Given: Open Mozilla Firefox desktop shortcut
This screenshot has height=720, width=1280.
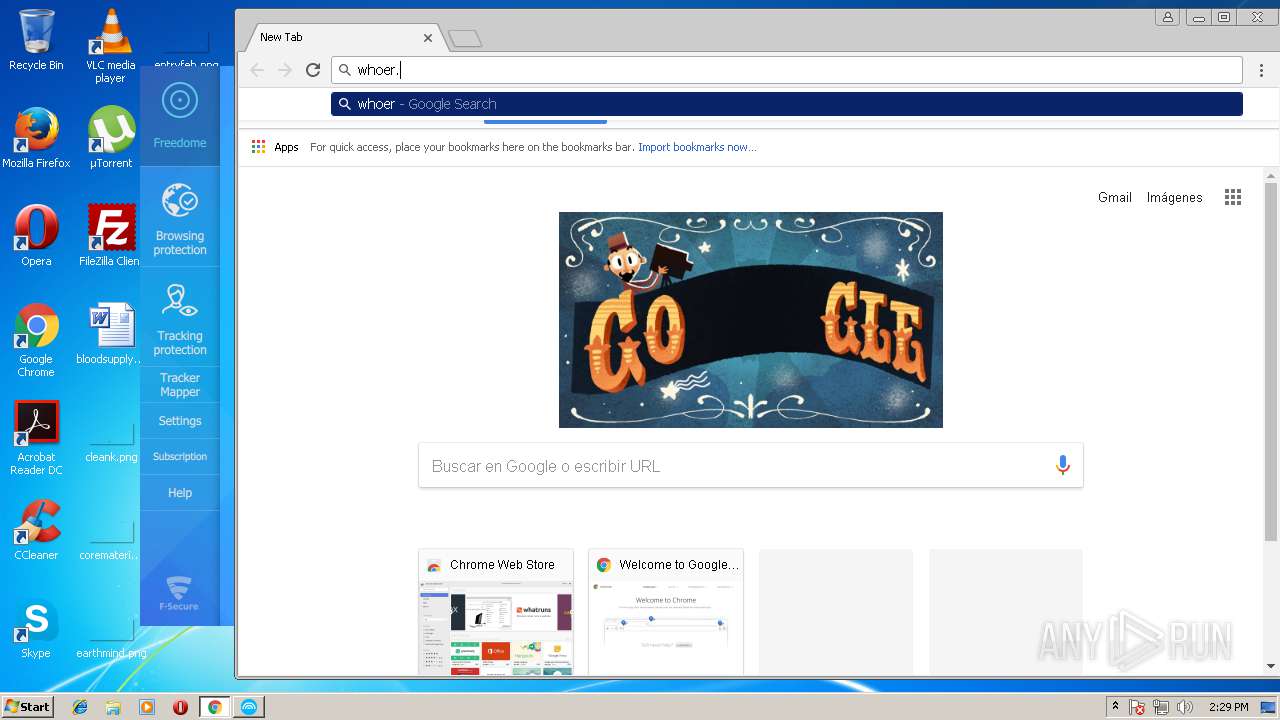Looking at the screenshot, I should pyautogui.click(x=36, y=138).
